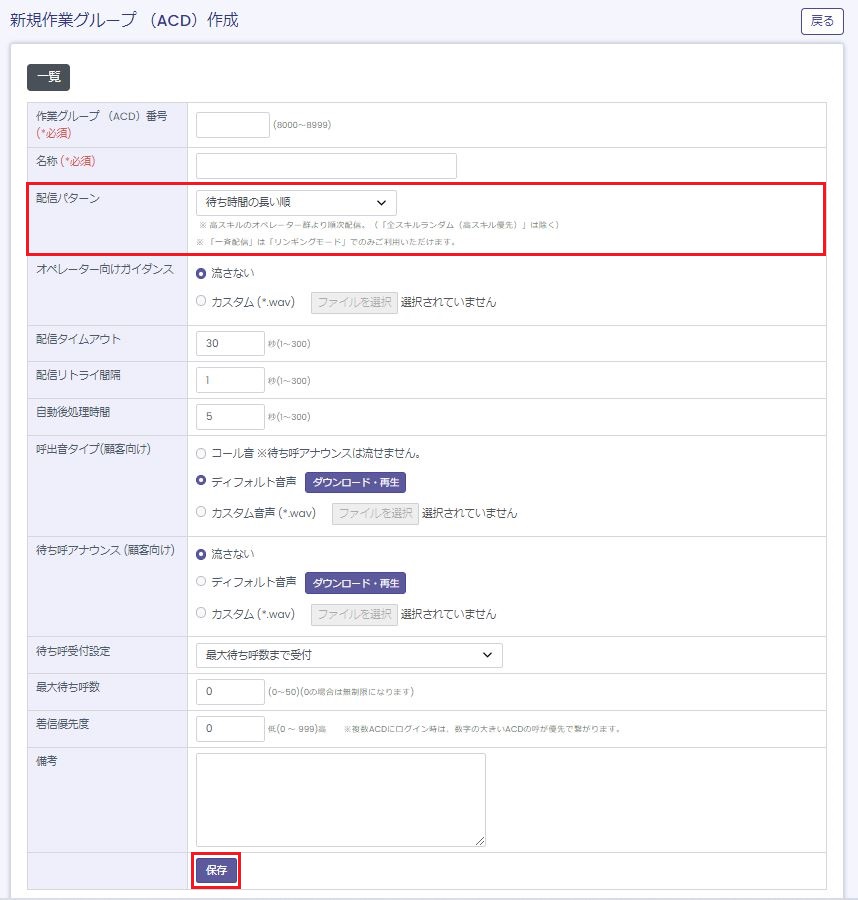Click the 配信タイムアウト seconds field
Image resolution: width=858 pixels, height=900 pixels.
point(230,343)
